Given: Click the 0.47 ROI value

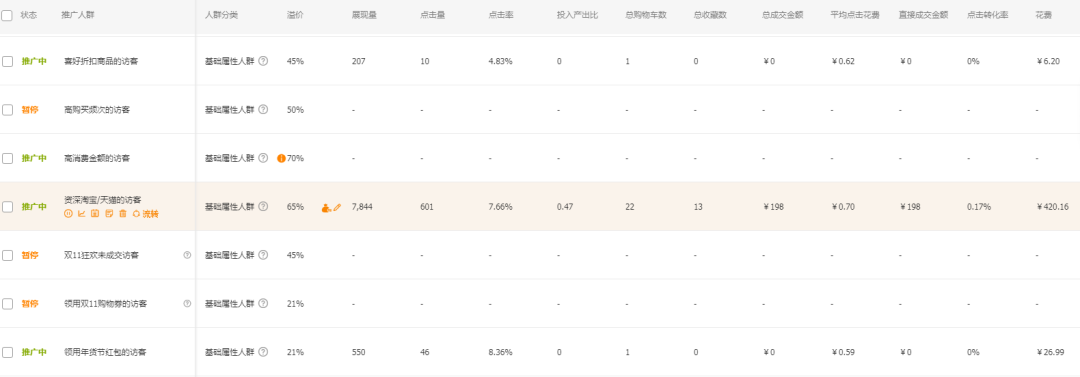Looking at the screenshot, I should pyautogui.click(x=565, y=206).
